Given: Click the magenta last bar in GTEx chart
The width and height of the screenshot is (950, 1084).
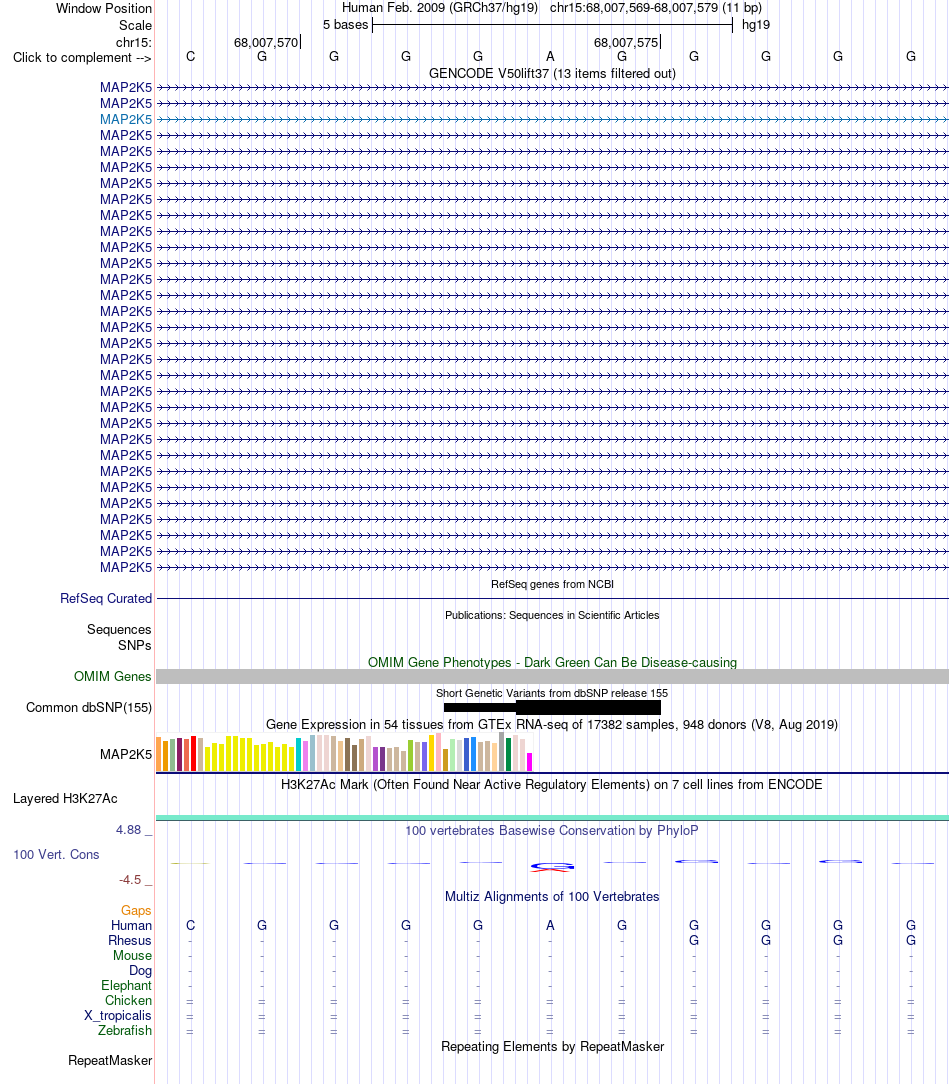Looking at the screenshot, I should 530,762.
